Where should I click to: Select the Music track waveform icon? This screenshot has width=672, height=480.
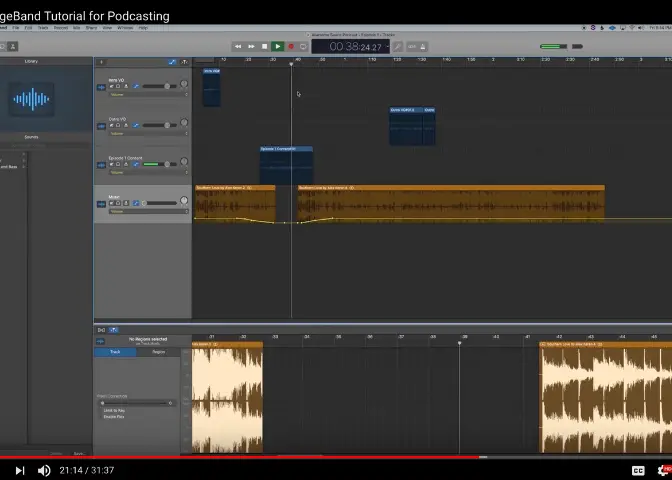point(101,204)
